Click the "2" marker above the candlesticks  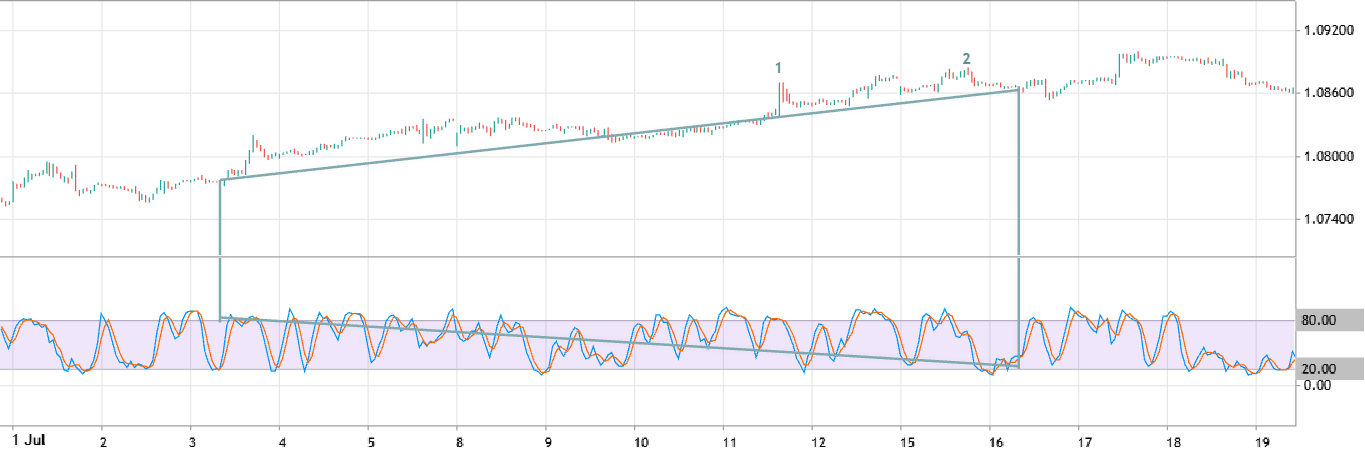click(966, 59)
